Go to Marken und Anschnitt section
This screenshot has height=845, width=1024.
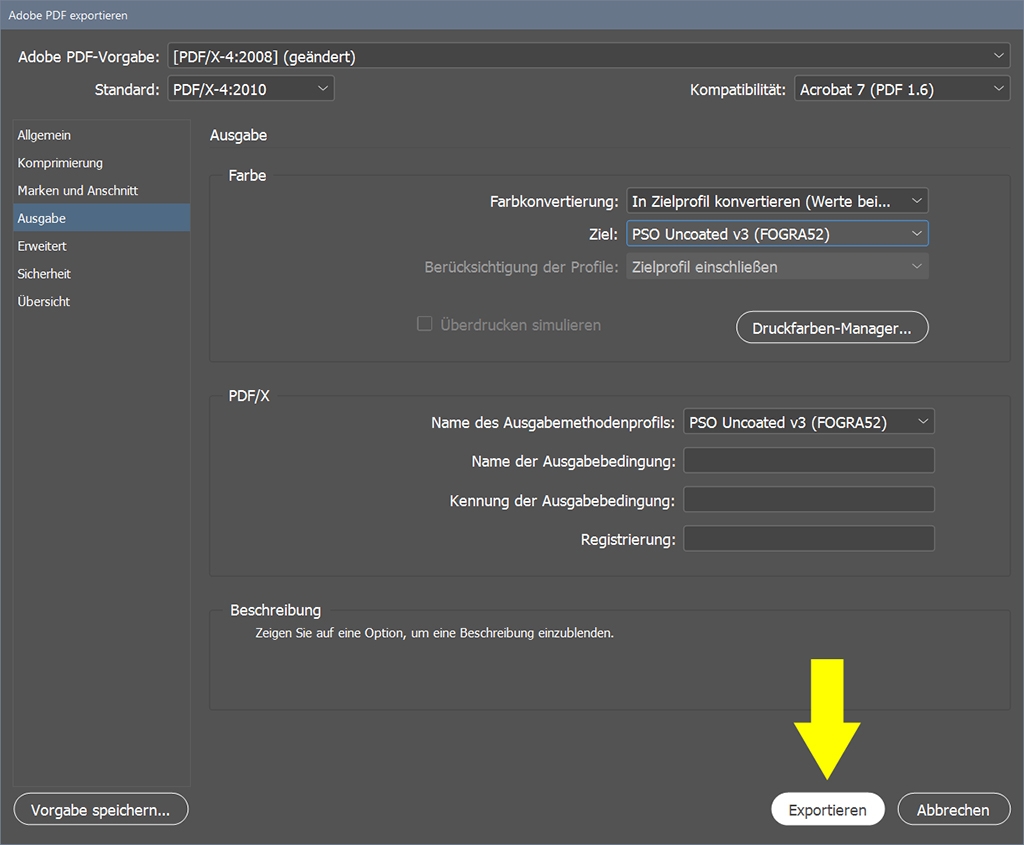(78, 190)
